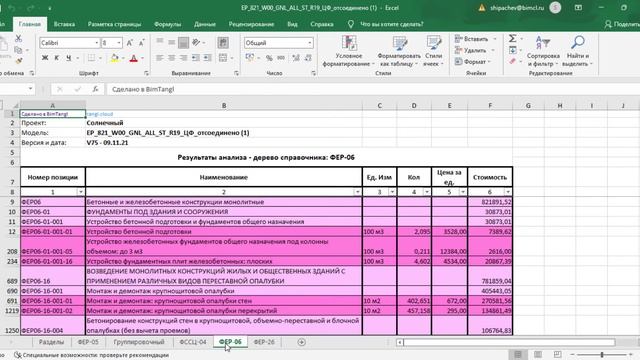Click Fill down icon under AutoSum
640x360 pixels.
(513, 50)
